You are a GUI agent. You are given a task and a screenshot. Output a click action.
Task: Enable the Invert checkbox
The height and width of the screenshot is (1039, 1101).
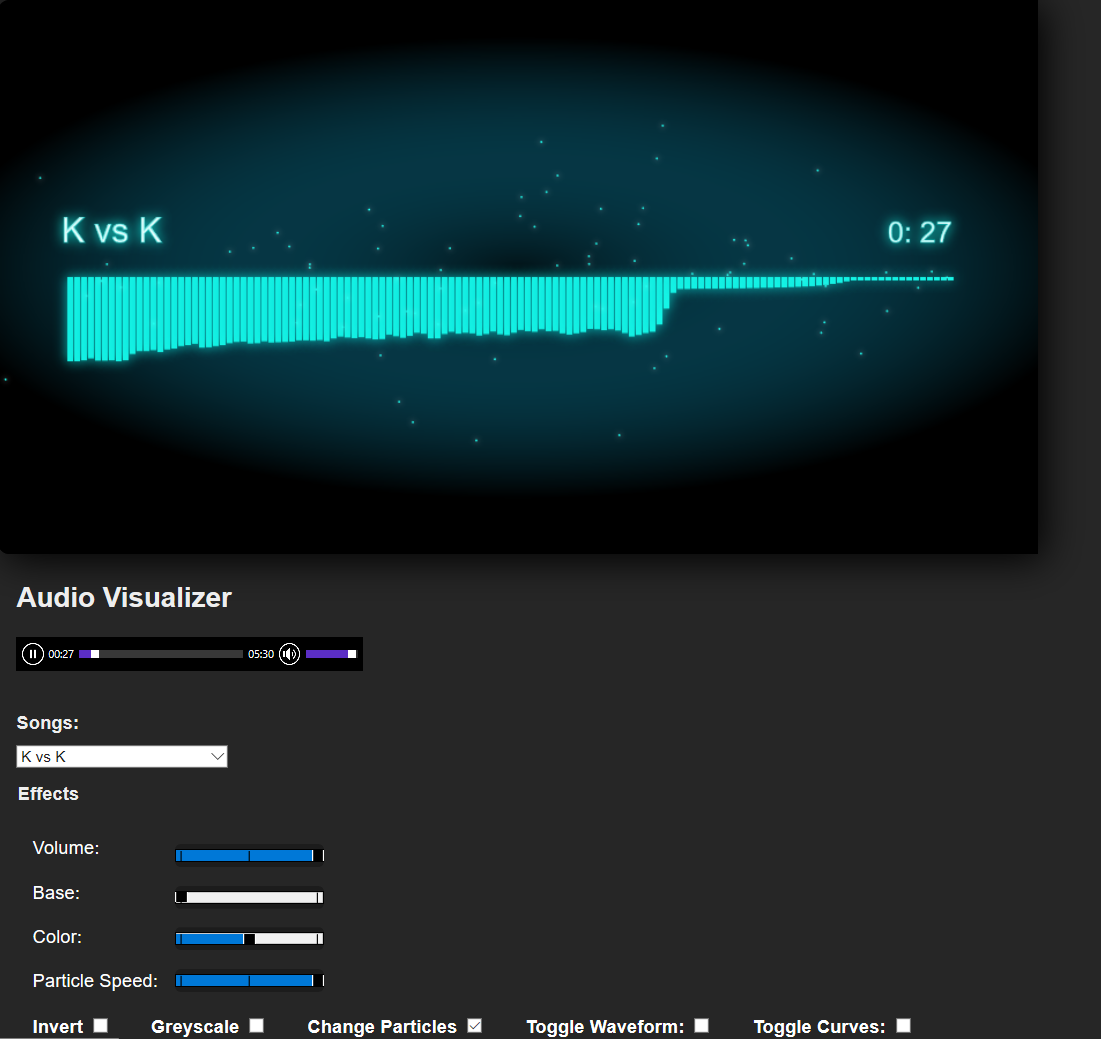click(x=100, y=1025)
